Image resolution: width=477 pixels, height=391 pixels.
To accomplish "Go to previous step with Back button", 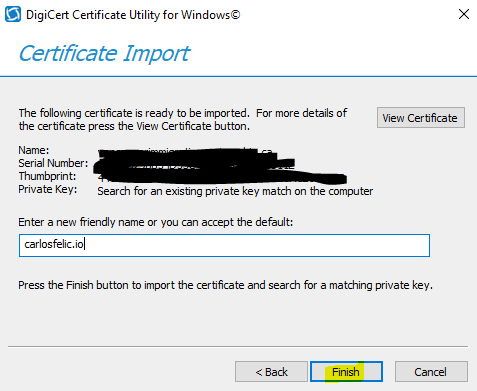I will click(271, 372).
